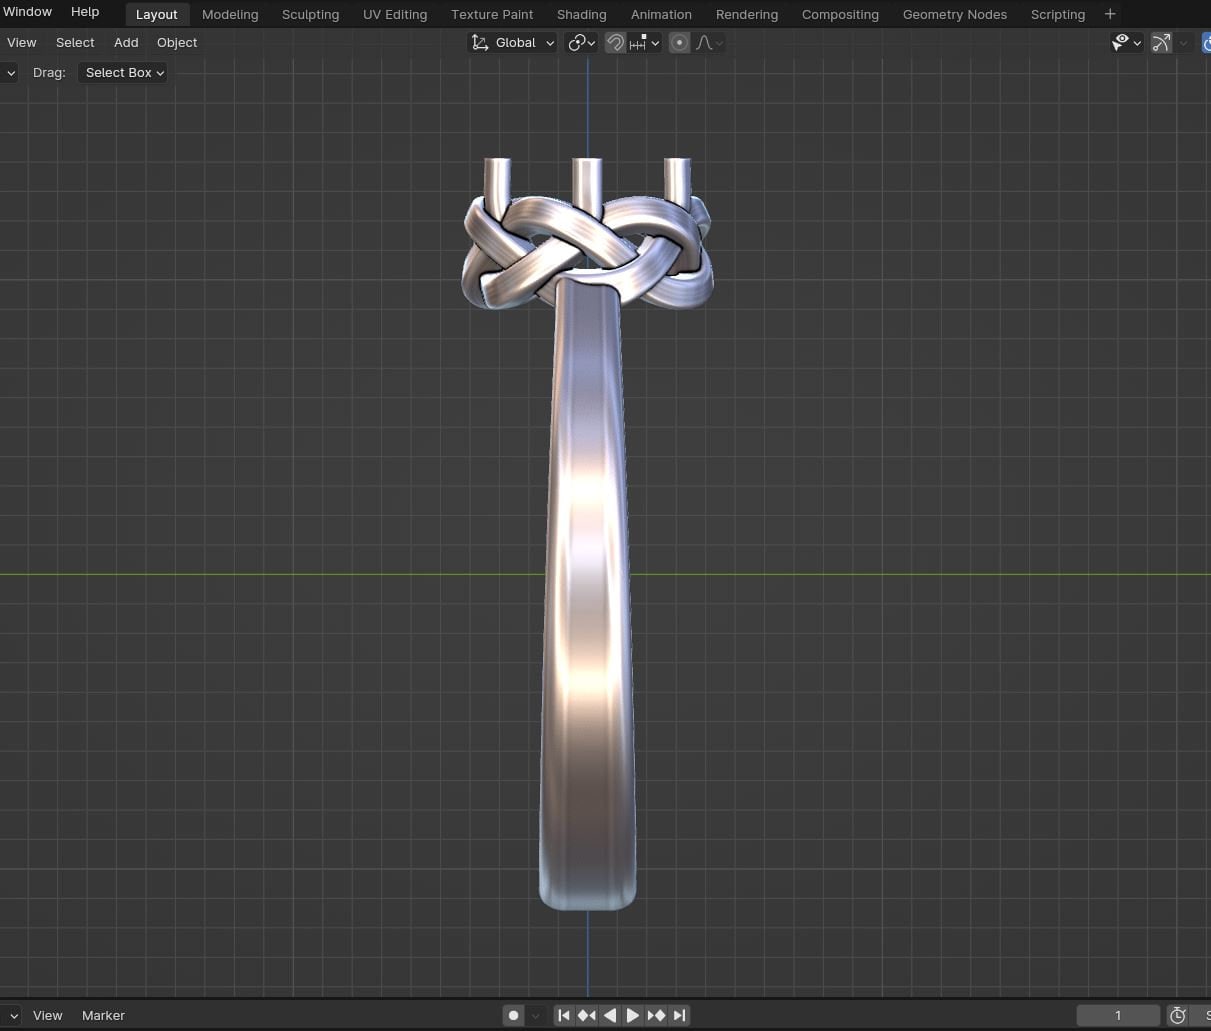Switch to the Animation workspace tab

tap(661, 14)
